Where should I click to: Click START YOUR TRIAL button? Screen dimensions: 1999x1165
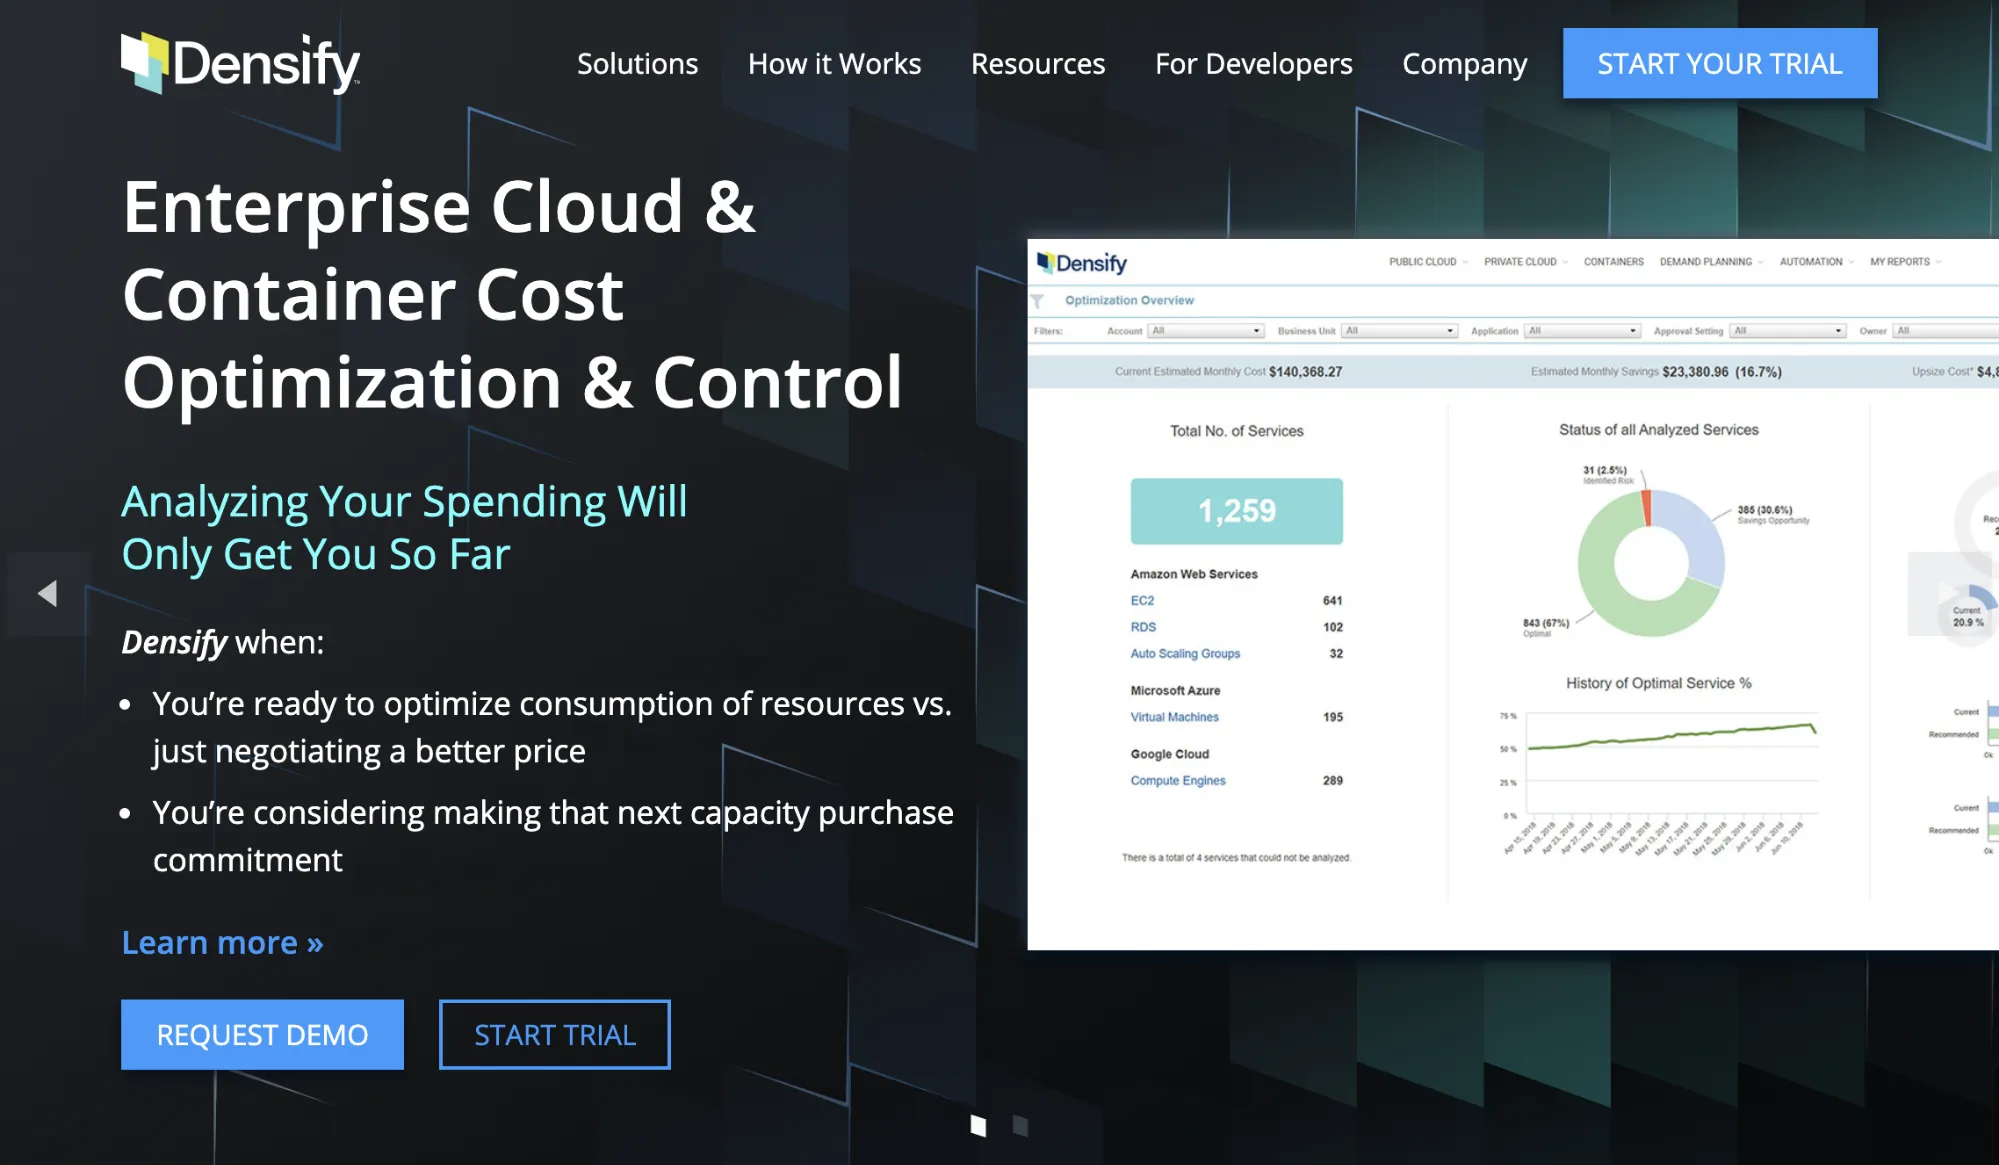1720,63
